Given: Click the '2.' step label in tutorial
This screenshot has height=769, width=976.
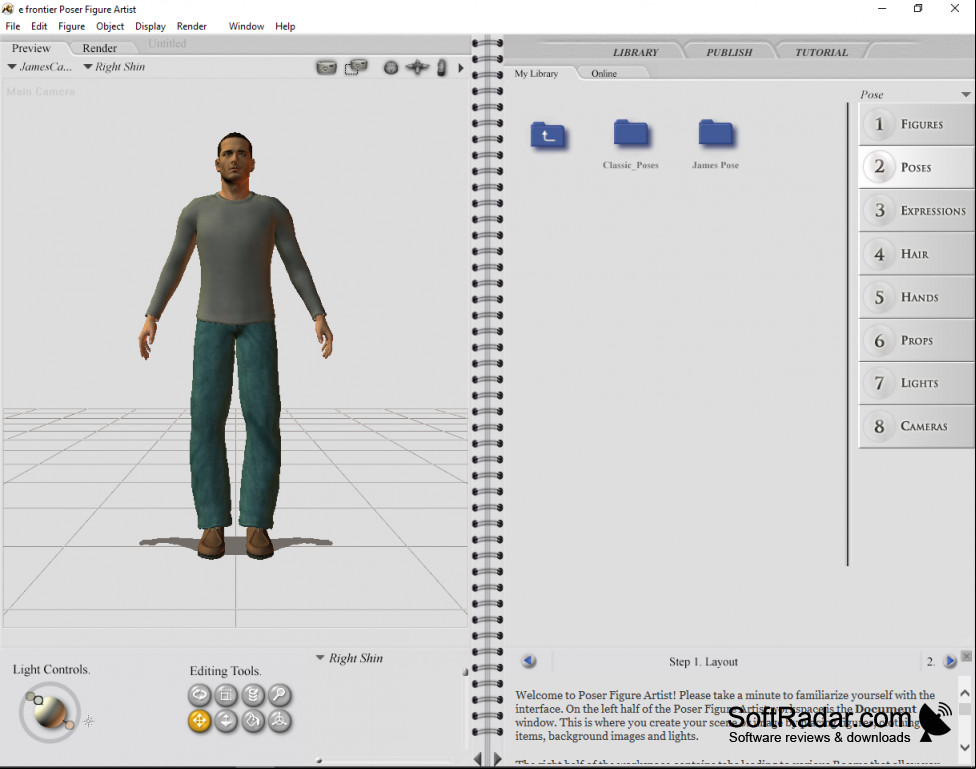Looking at the screenshot, I should (931, 661).
